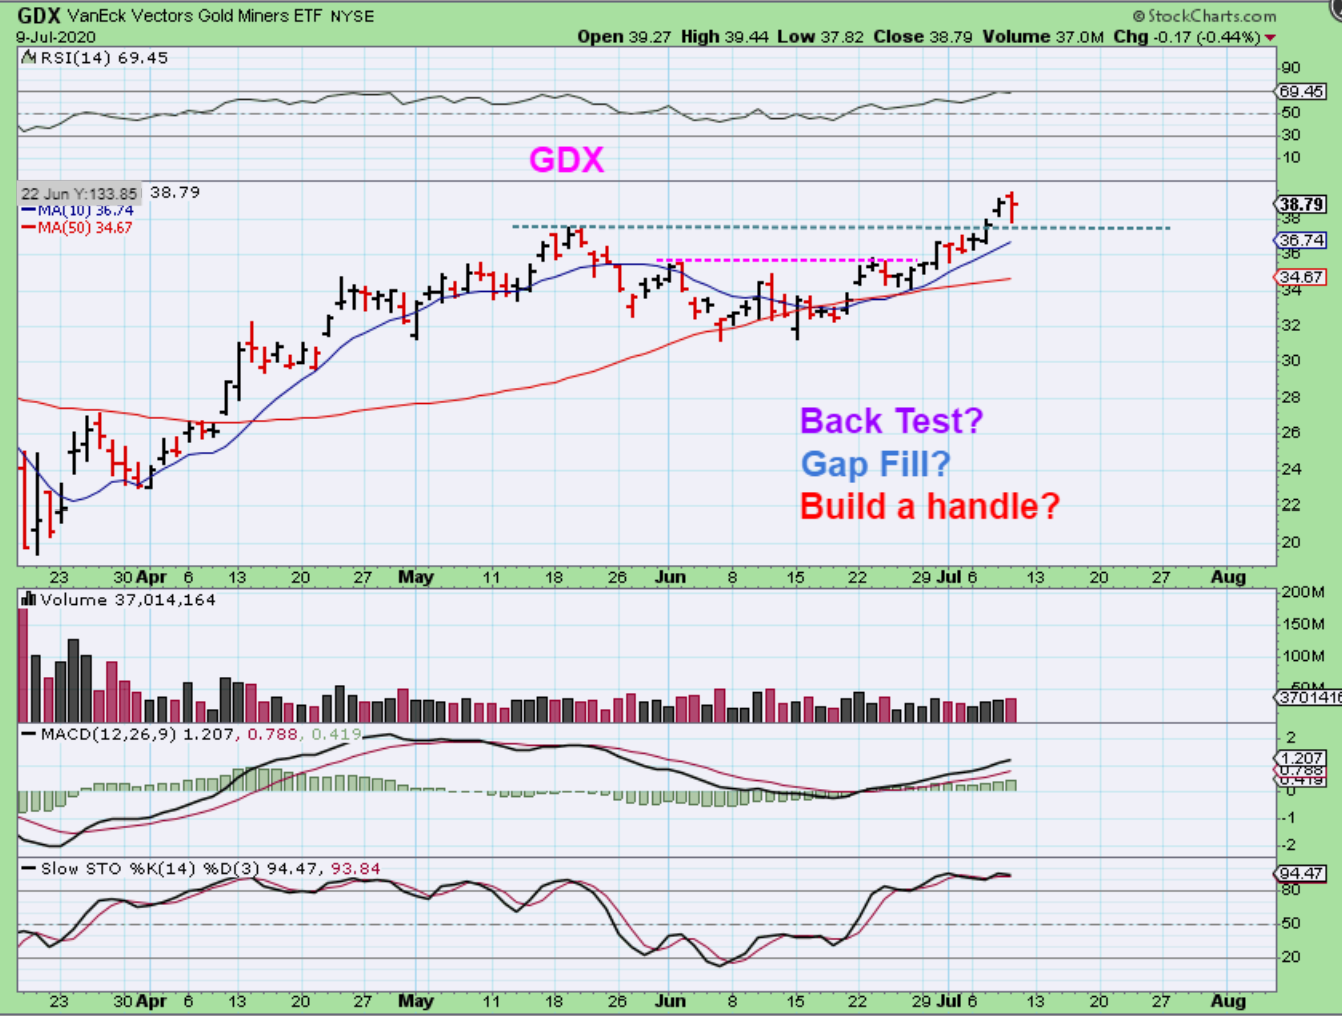Click the VanEck Vectors Gold Miners ETF name
Image resolution: width=1342 pixels, height=1016 pixels.
(195, 16)
